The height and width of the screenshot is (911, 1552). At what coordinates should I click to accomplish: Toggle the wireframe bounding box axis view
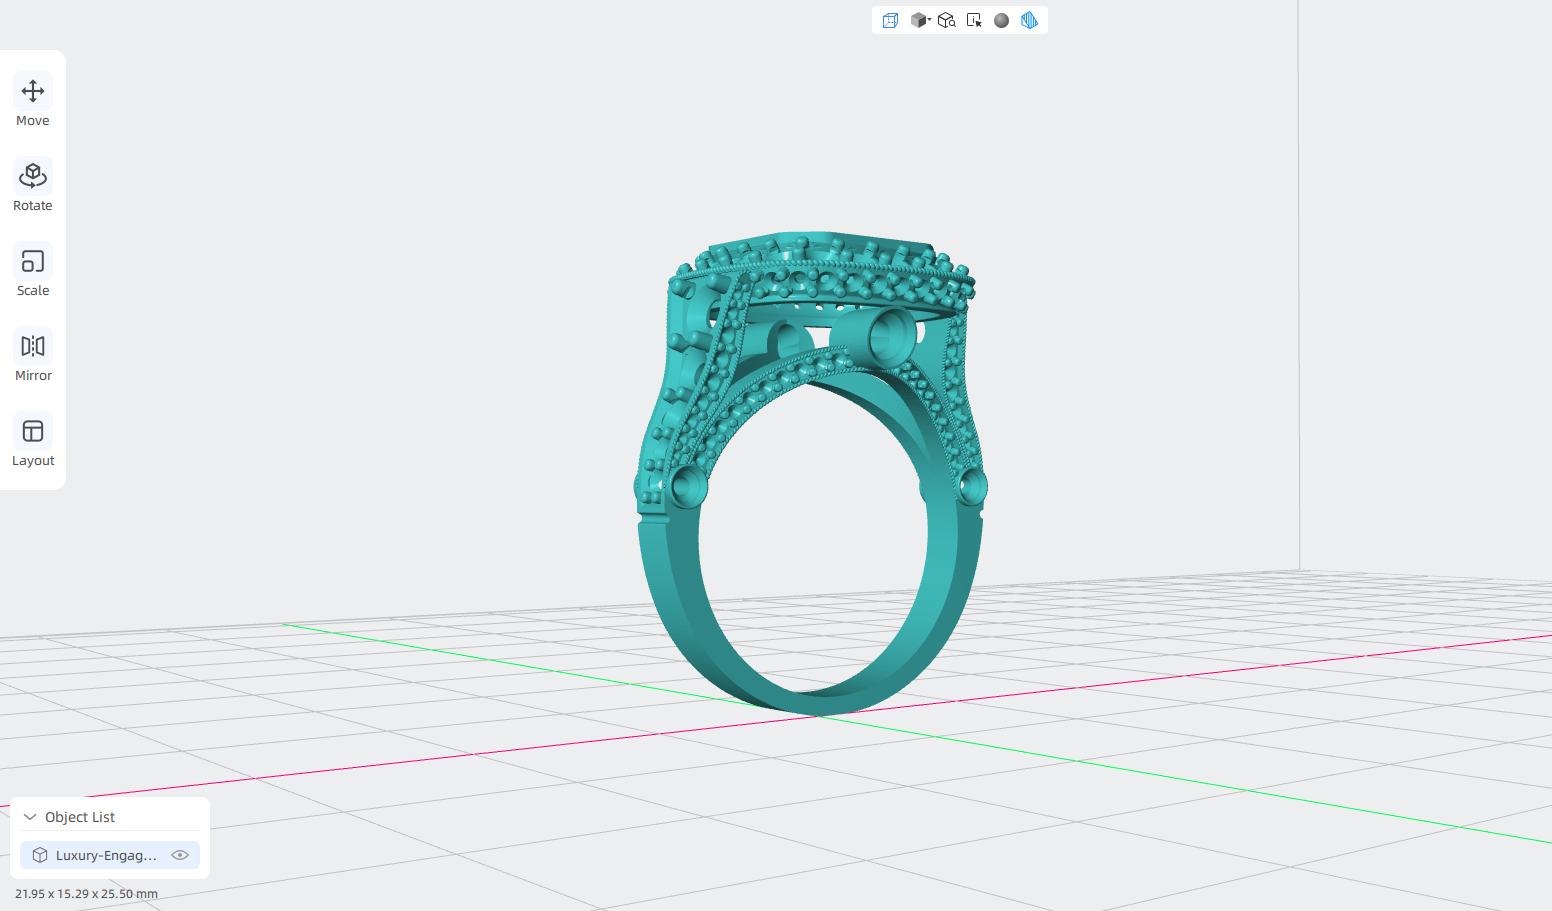890,20
